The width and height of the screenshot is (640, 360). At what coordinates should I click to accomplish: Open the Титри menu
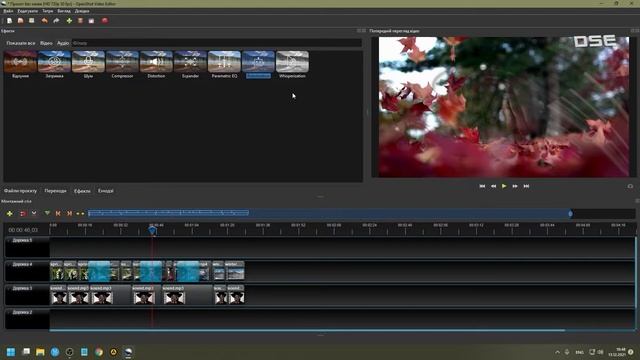click(x=48, y=11)
